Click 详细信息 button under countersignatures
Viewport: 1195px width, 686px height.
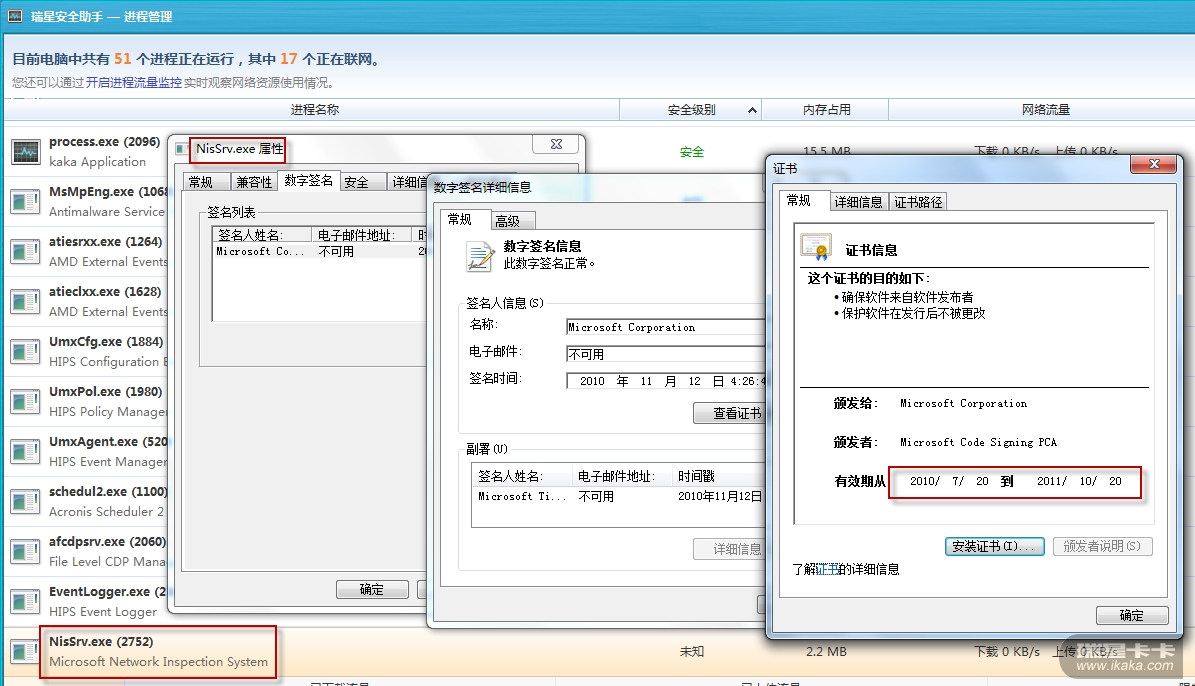click(729, 549)
